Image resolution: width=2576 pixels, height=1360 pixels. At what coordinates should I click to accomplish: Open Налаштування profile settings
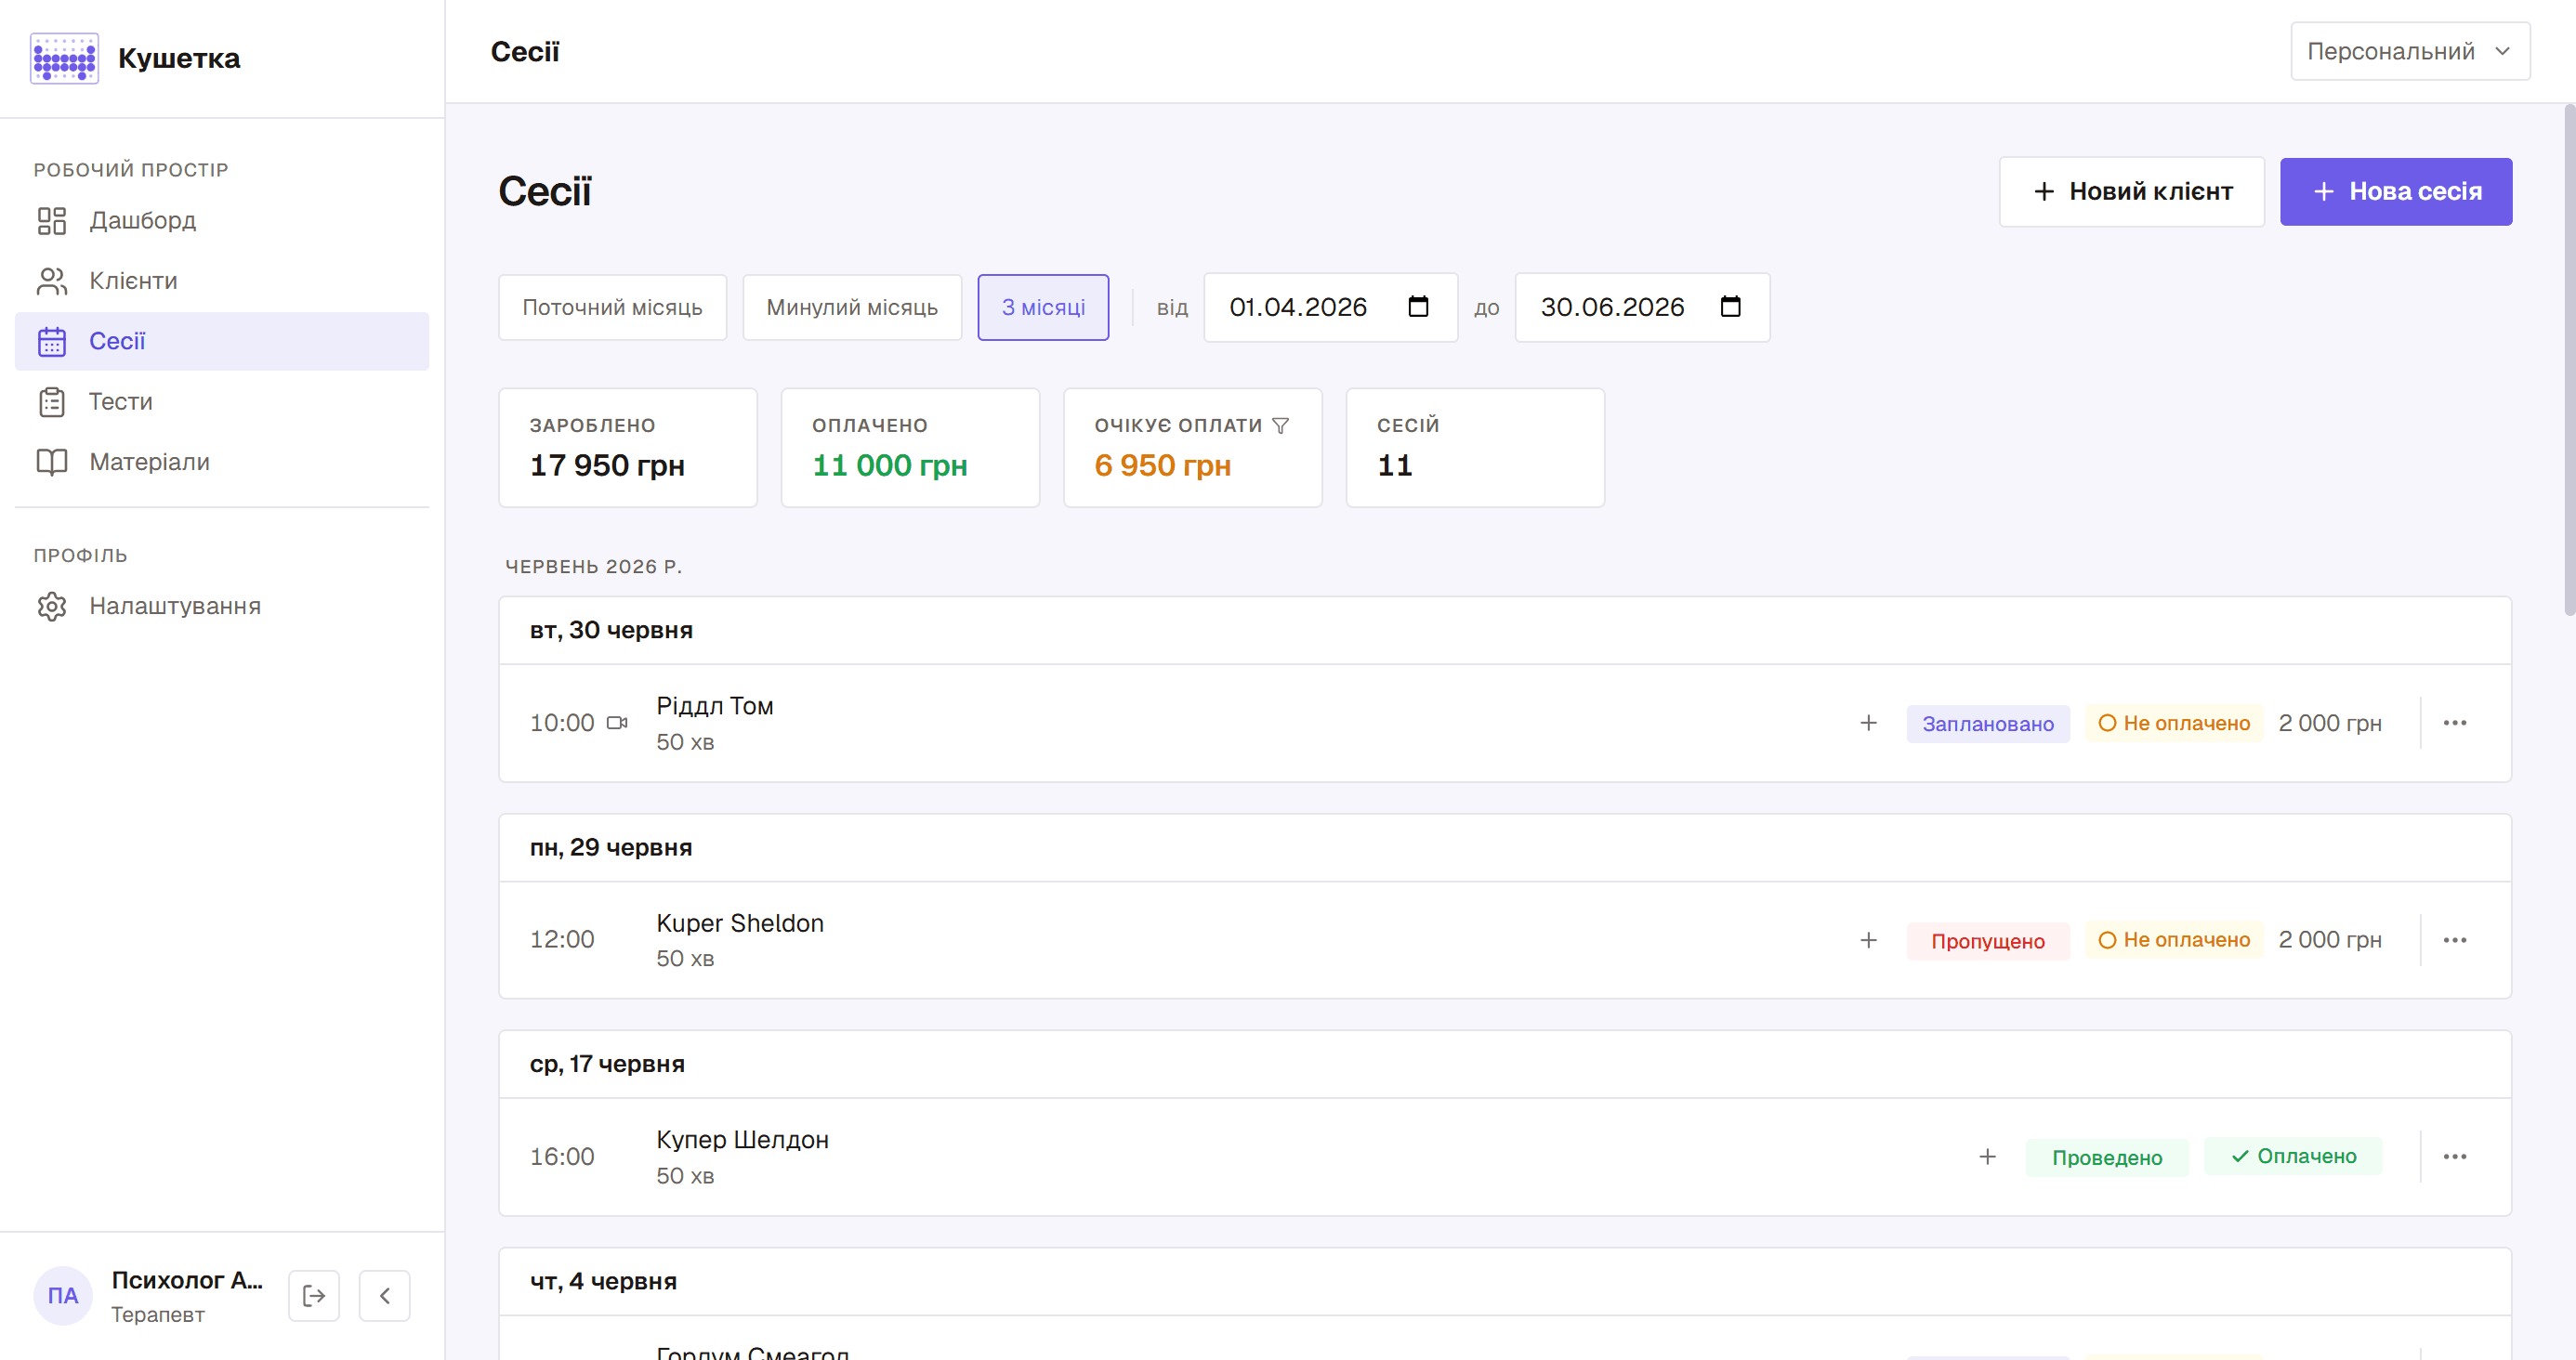[x=222, y=606]
